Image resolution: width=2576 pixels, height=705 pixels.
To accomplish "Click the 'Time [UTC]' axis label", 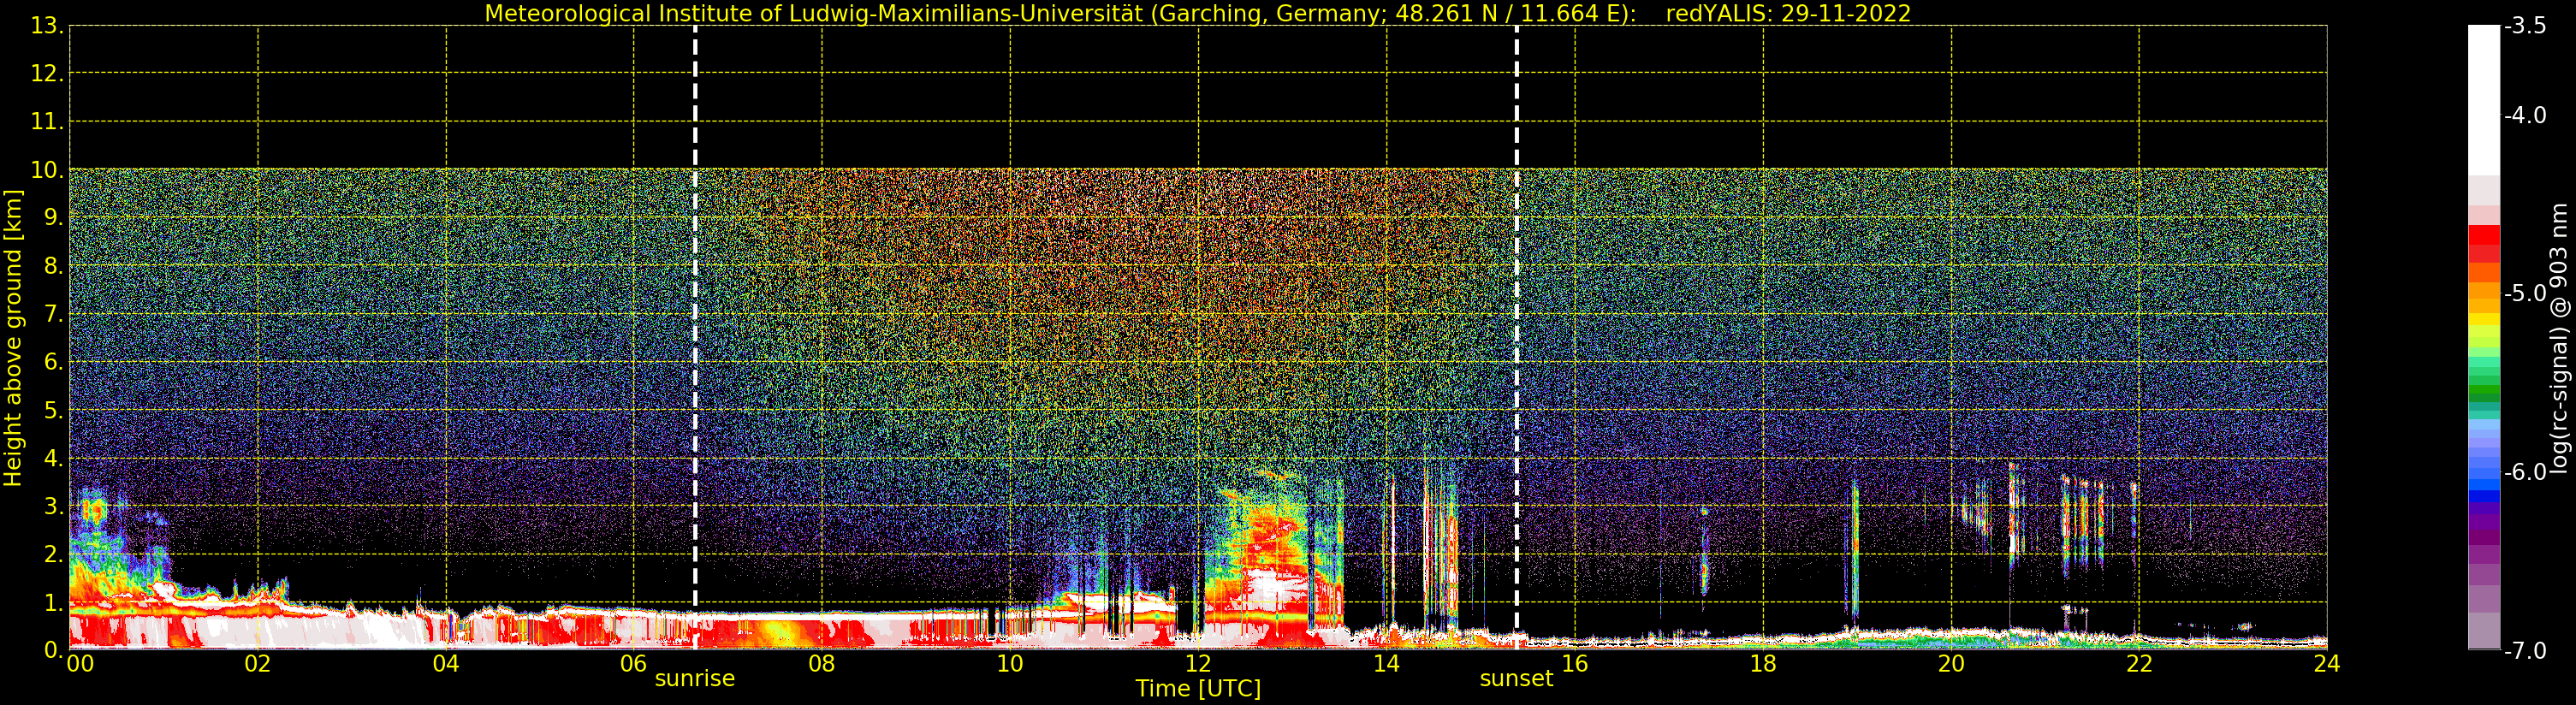I will [1198, 689].
